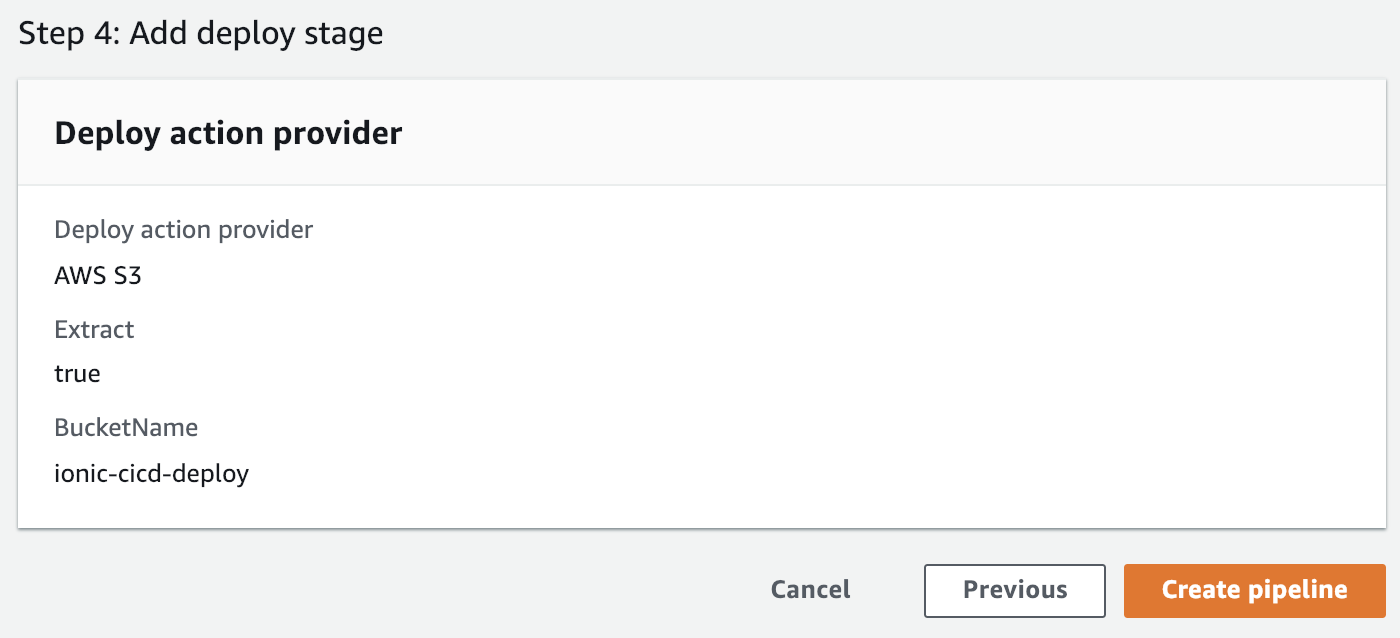Screen dimensions: 1400x638
Task: Click the word pipeline on the orange button
Action: pos(1299,590)
